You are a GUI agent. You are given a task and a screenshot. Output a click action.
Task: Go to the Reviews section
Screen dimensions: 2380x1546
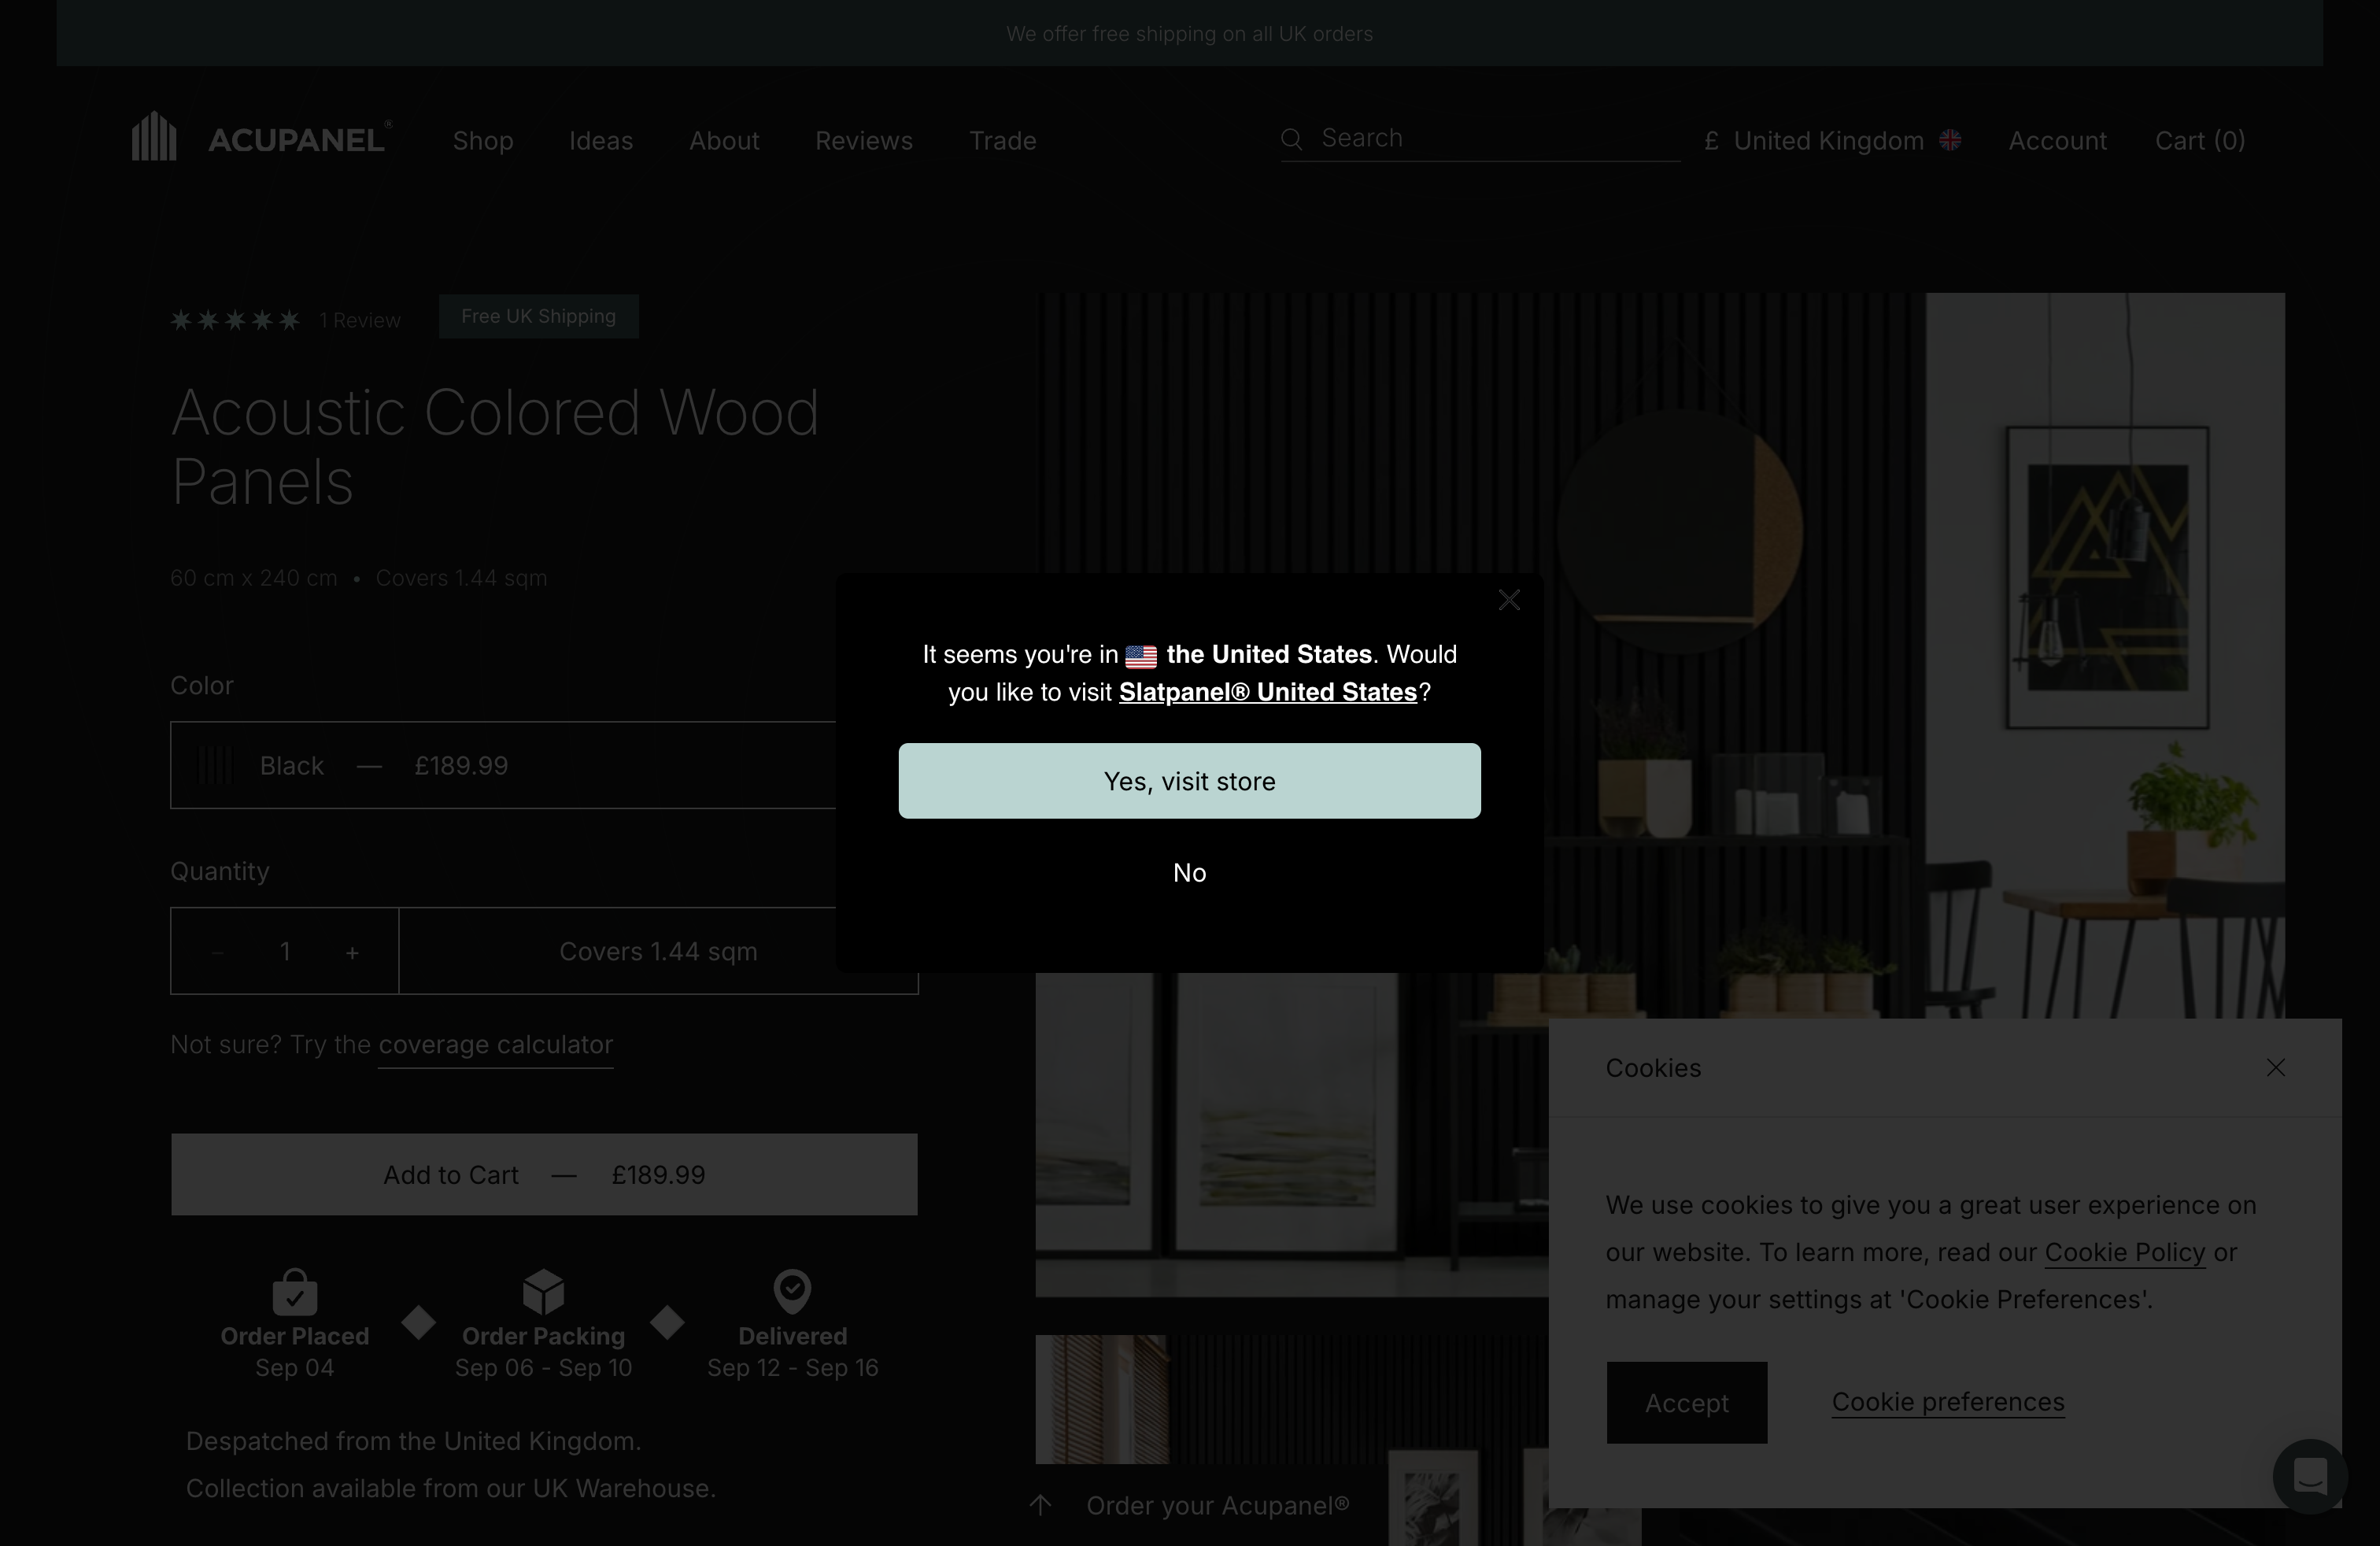pyautogui.click(x=864, y=141)
